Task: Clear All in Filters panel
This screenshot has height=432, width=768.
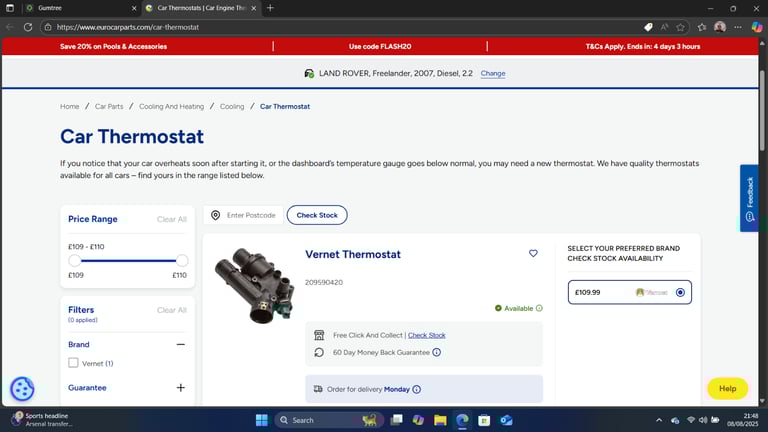Action: click(171, 310)
